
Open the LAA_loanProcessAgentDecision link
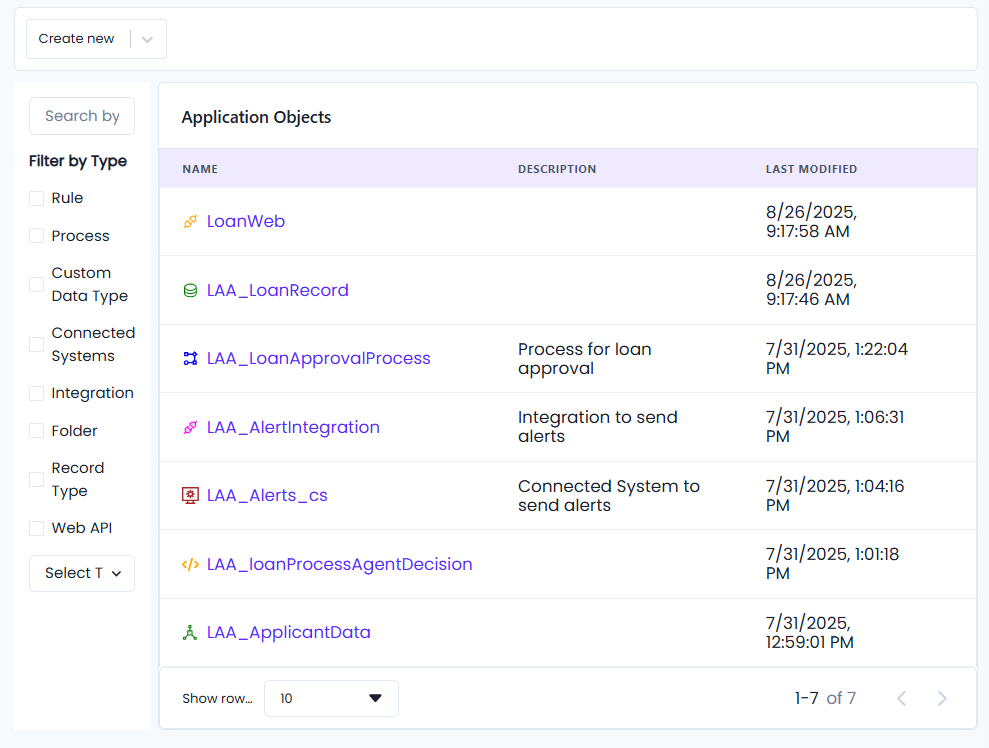[339, 564]
